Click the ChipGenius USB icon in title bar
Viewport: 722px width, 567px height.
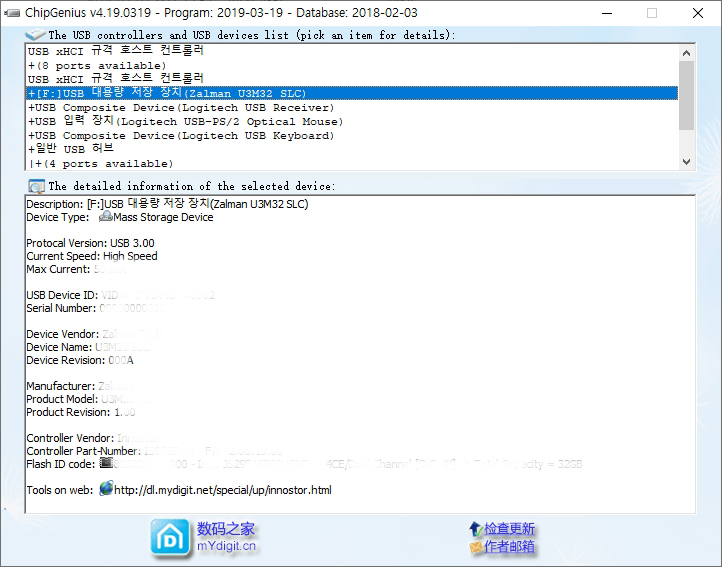[12, 13]
